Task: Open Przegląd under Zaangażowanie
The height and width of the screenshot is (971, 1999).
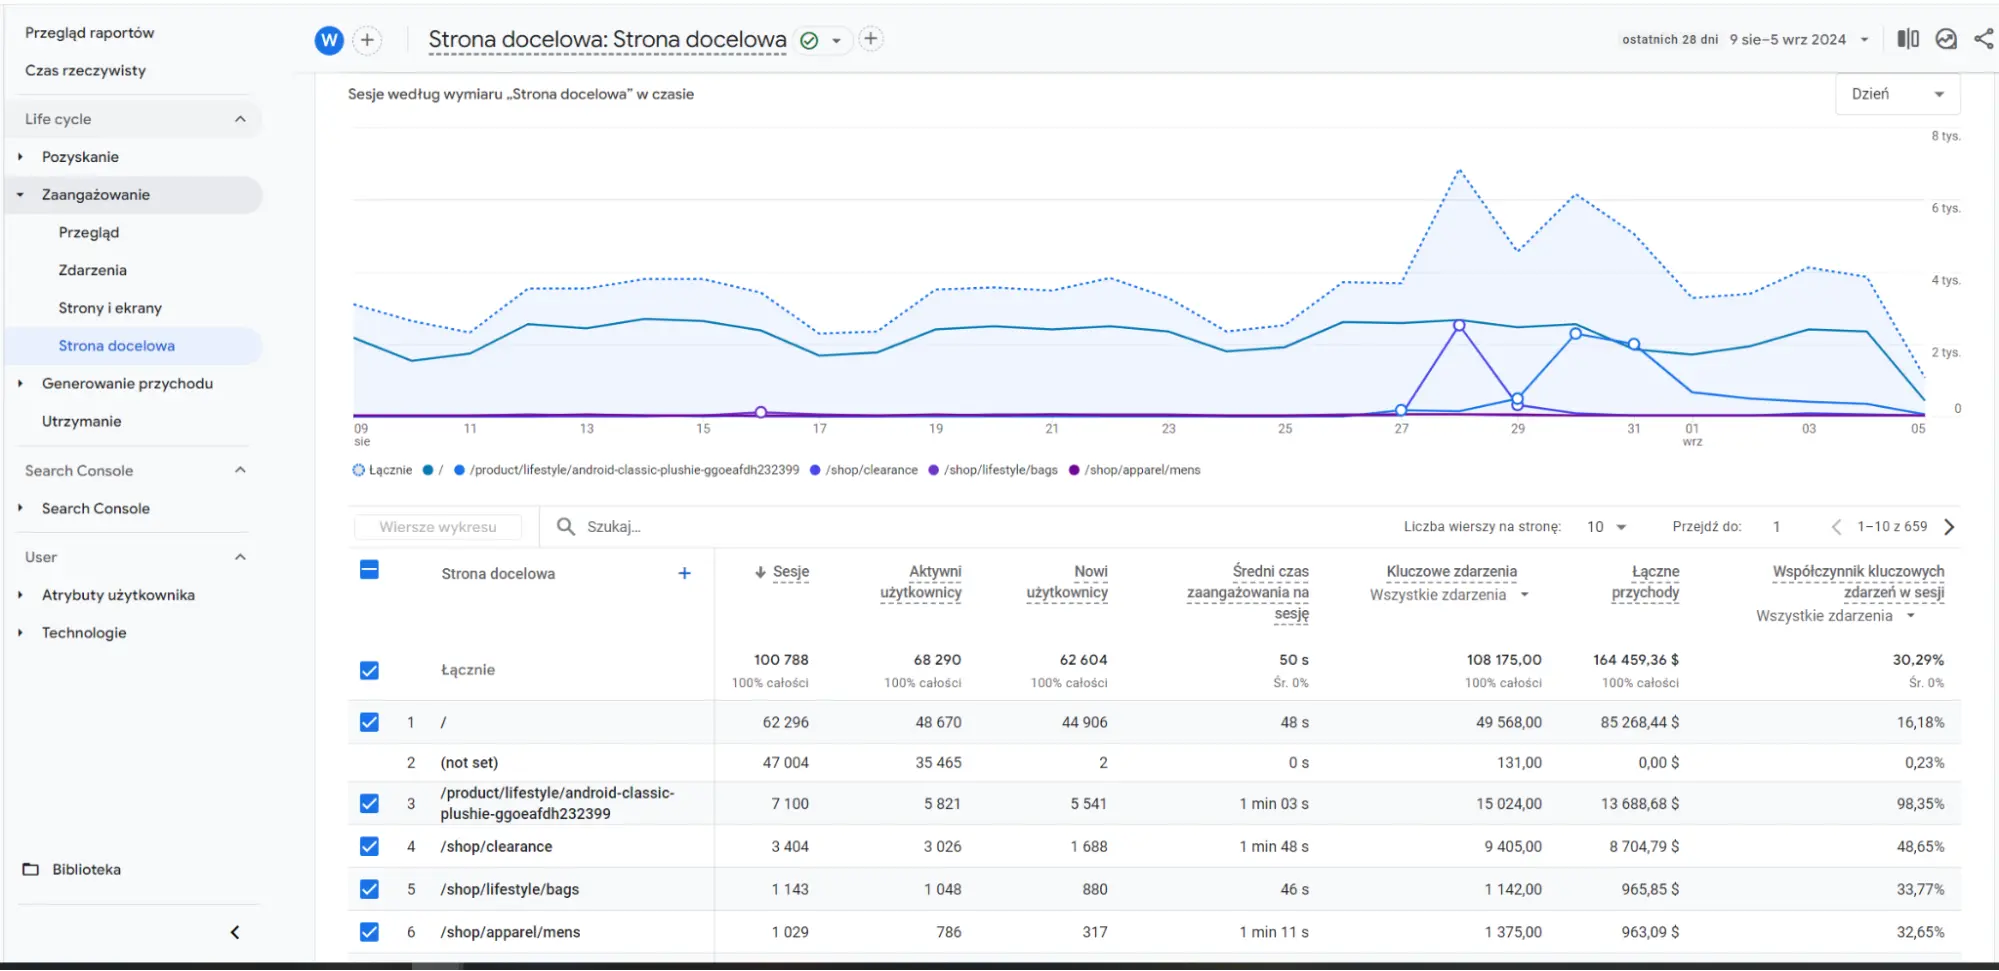Action: (89, 233)
